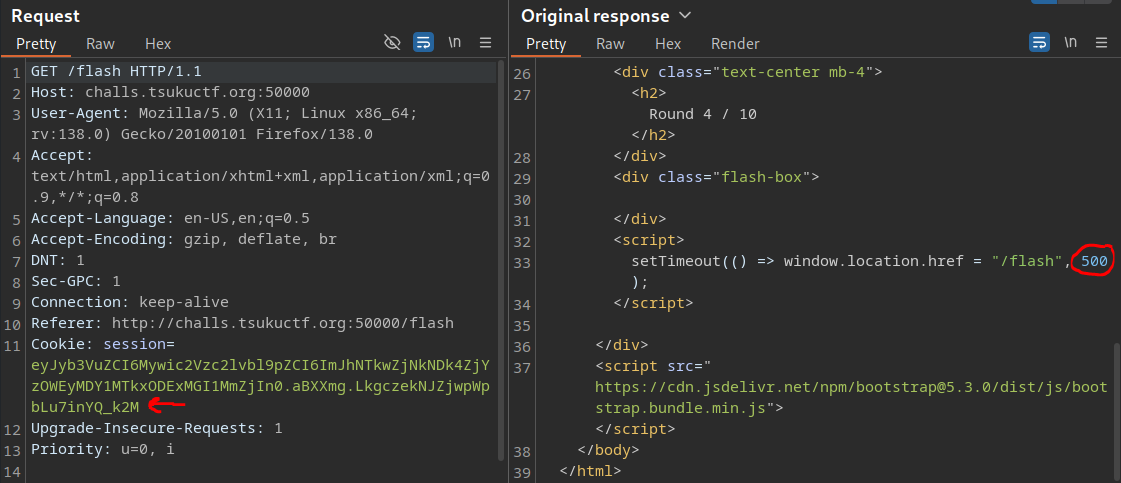Click the Sec-GPC: 1 header line
1121x483 pixels.
pyautogui.click(x=76, y=281)
